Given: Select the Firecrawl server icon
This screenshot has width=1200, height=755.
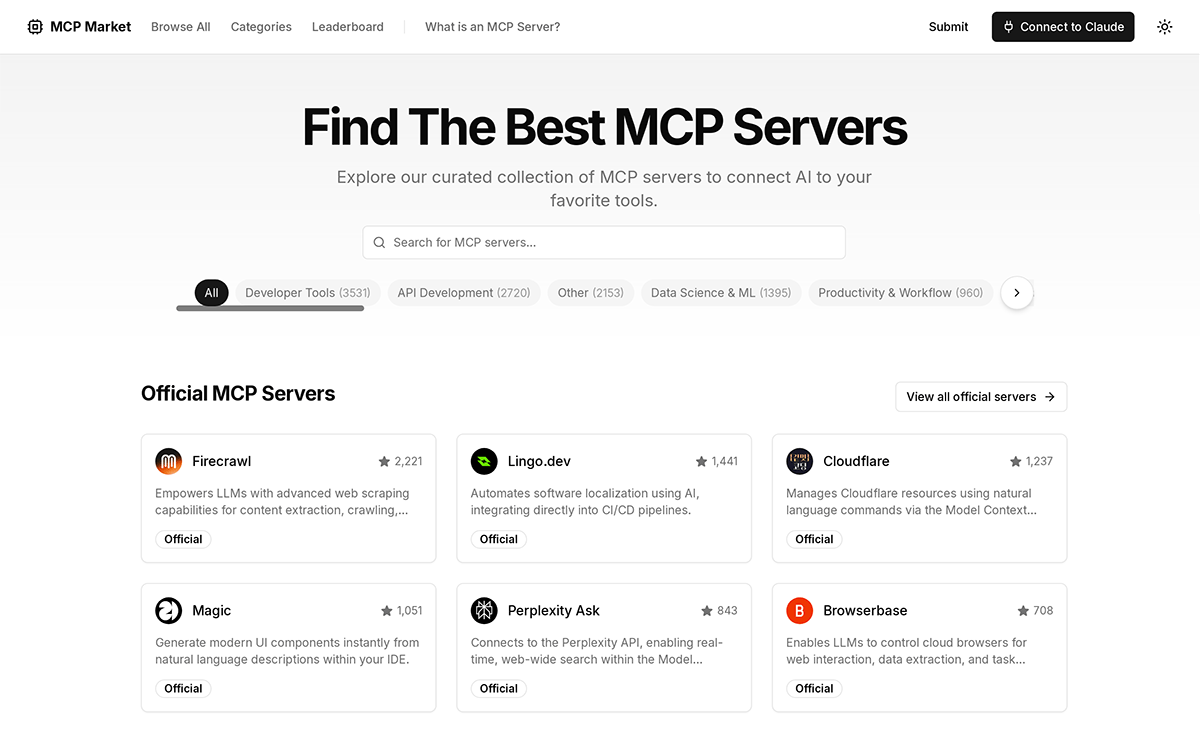Looking at the screenshot, I should point(168,461).
